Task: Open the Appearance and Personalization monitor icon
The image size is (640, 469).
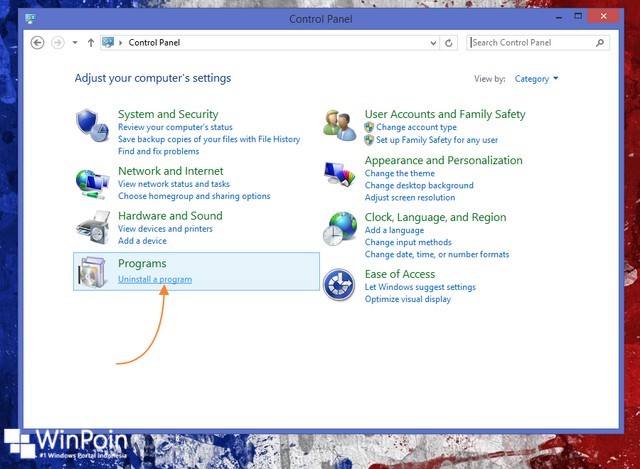Action: 339,174
